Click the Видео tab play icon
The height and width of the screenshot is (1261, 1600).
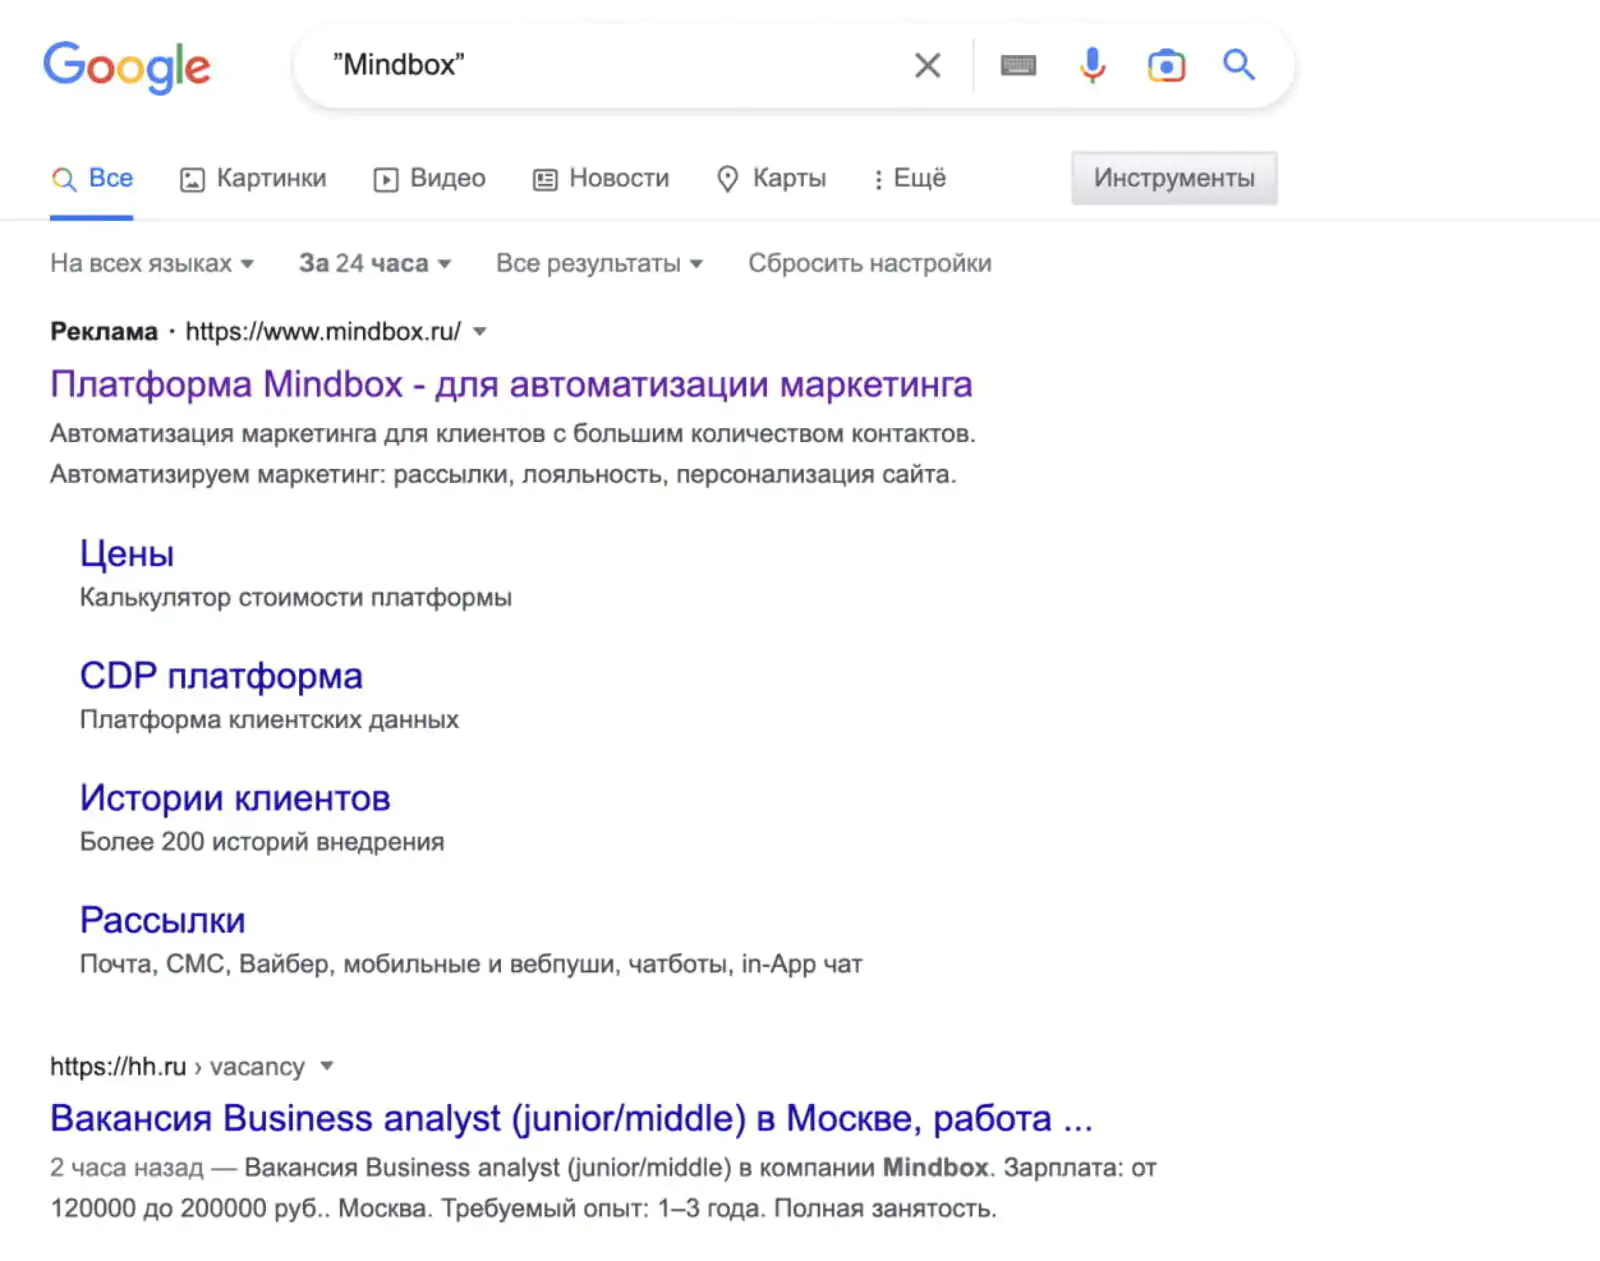coord(386,180)
